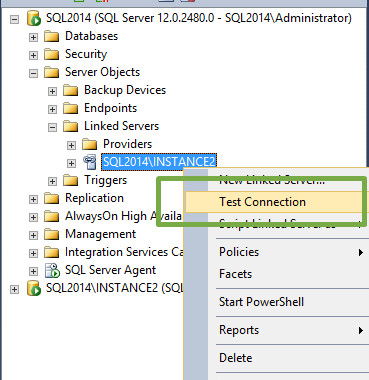The height and width of the screenshot is (380, 369).
Task: Click the linked server icon for SQL2014\INSTANCE2
Action: (x=90, y=162)
